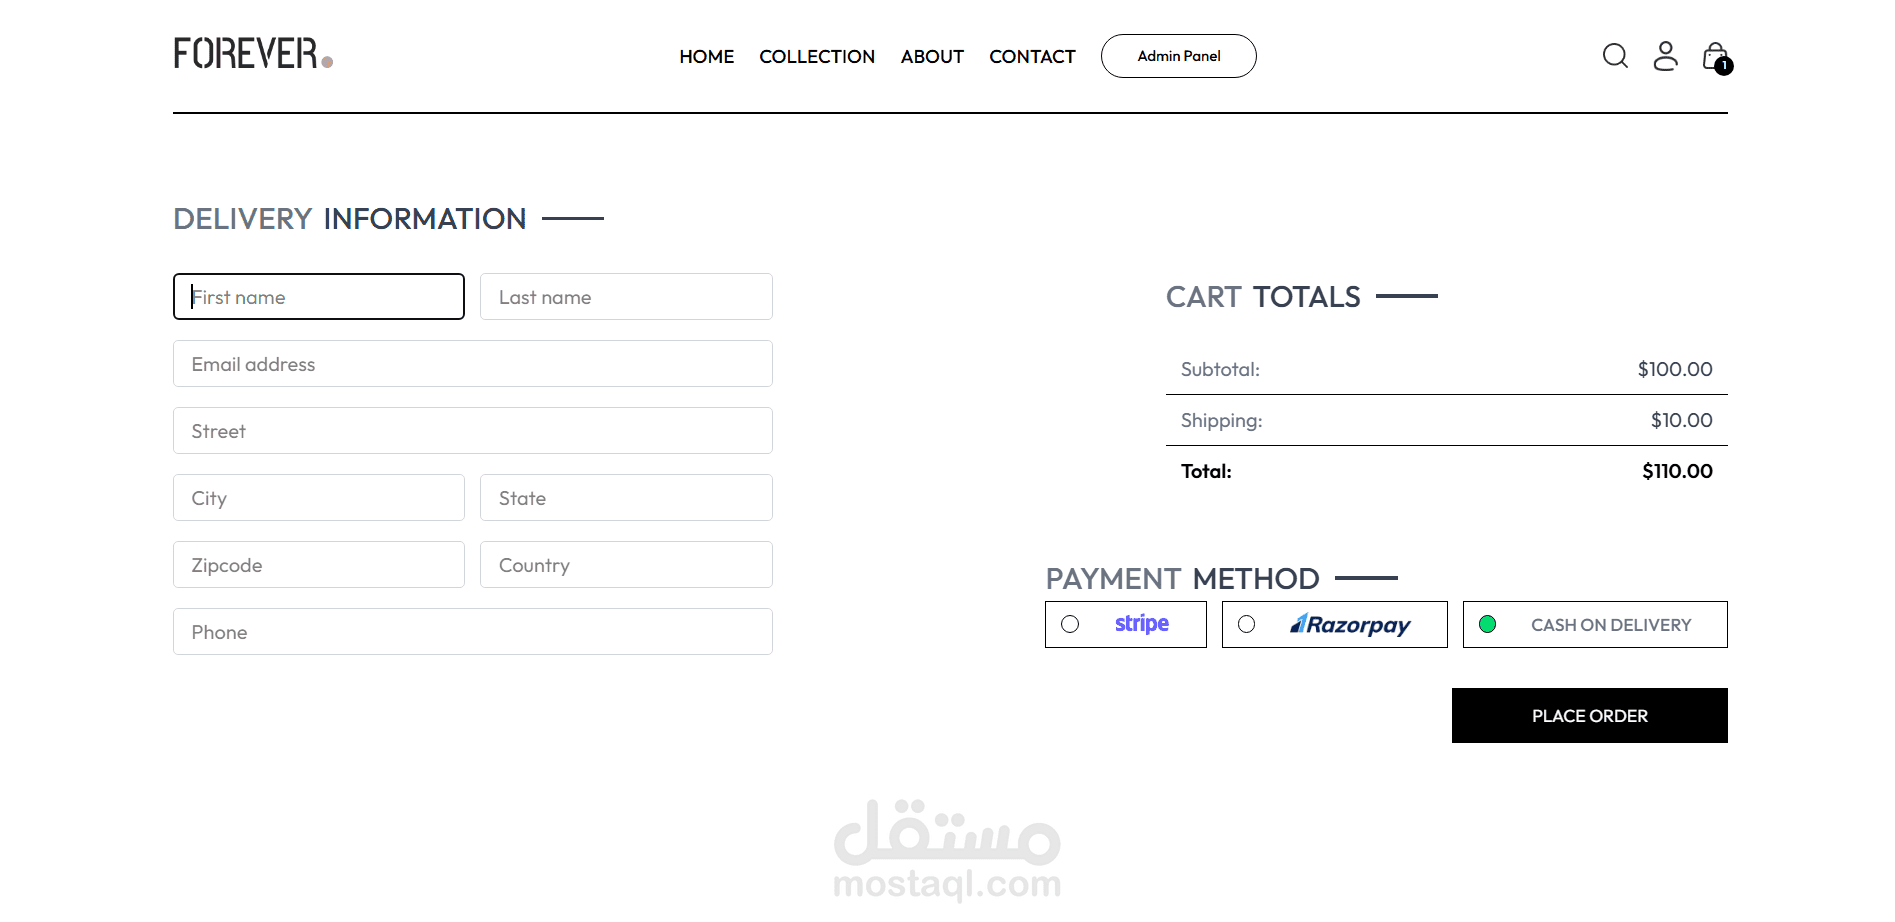The width and height of the screenshot is (1895, 922).
Task: Focus the Phone number field
Action: (472, 632)
